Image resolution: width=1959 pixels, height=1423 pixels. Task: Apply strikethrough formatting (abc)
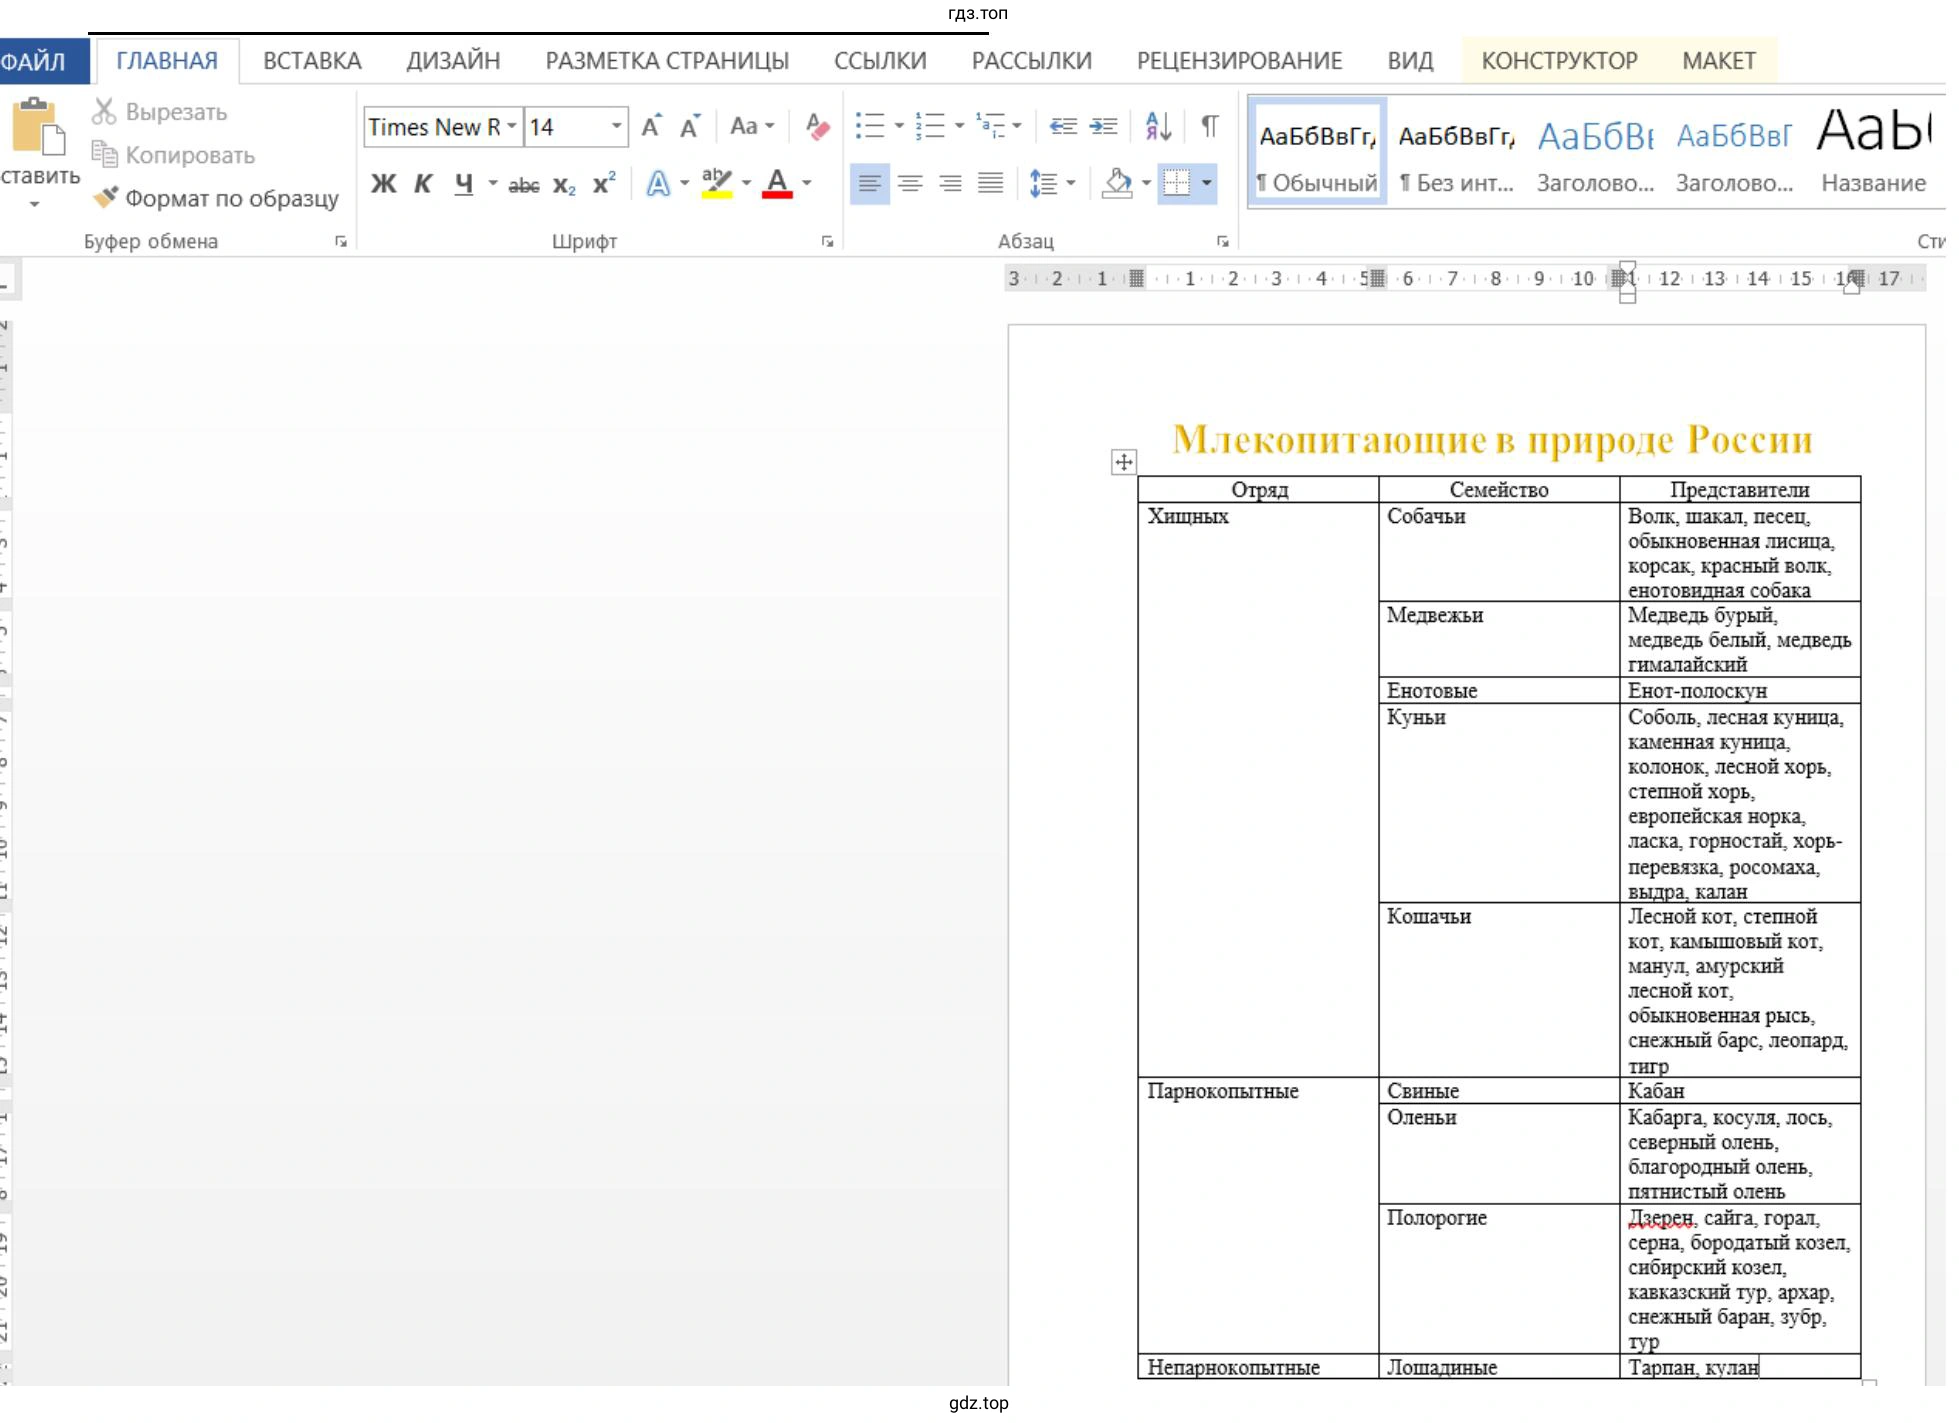pos(523,184)
